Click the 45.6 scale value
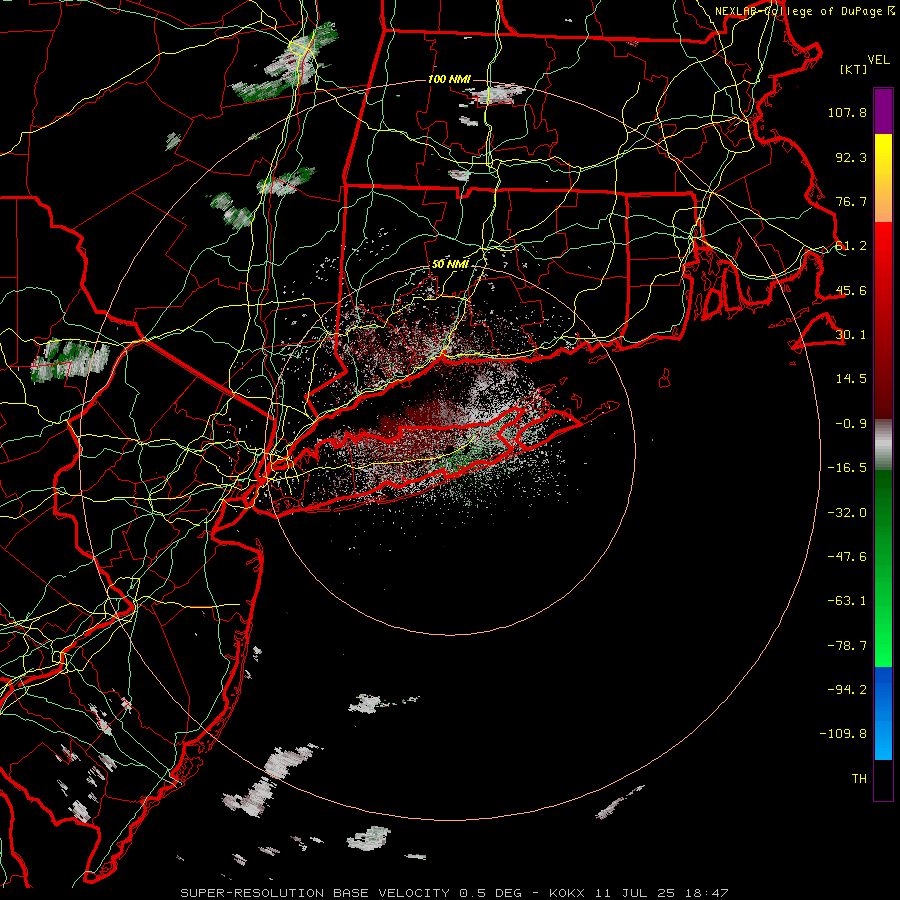The width and height of the screenshot is (900, 900). (x=851, y=290)
